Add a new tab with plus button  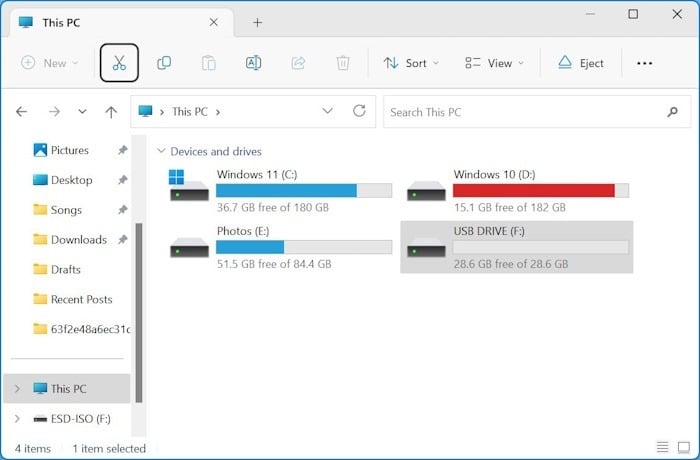point(258,22)
